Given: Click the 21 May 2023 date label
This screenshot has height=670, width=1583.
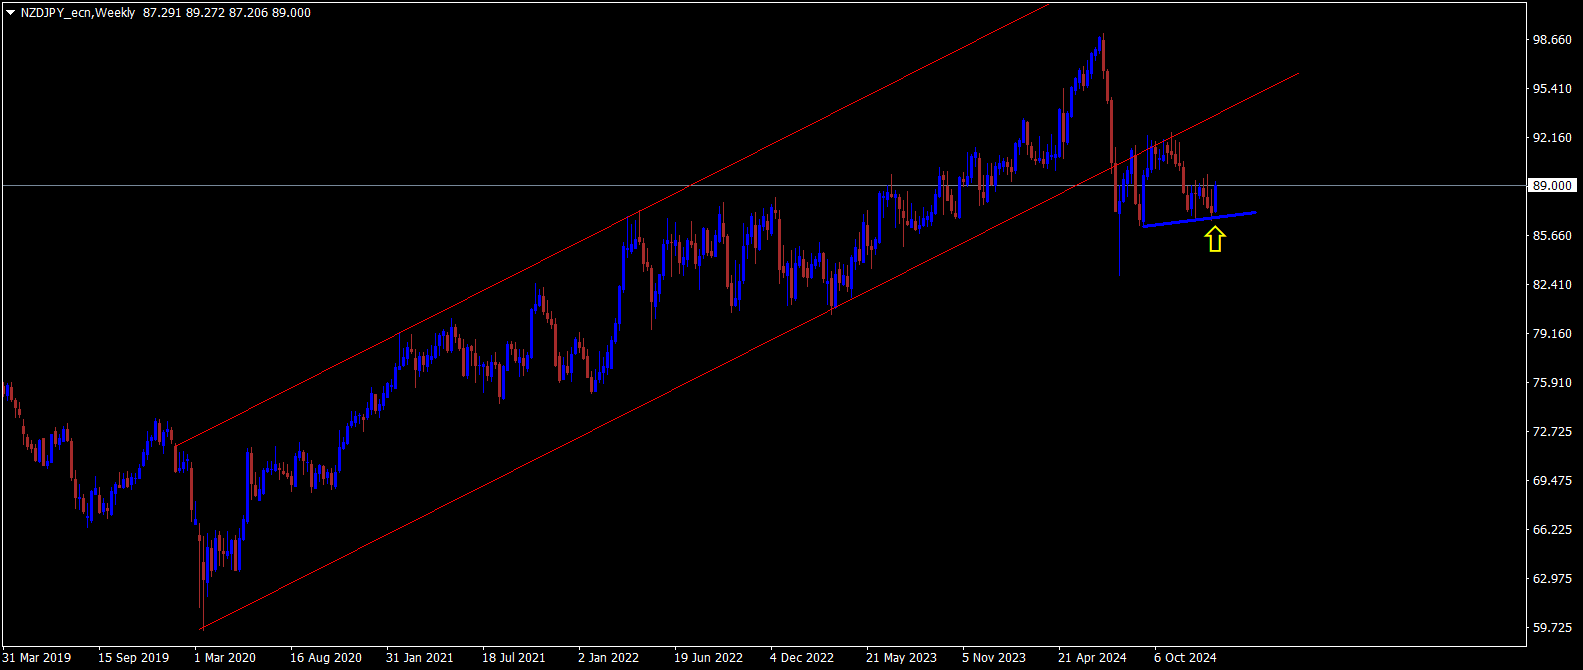Looking at the screenshot, I should click(902, 658).
